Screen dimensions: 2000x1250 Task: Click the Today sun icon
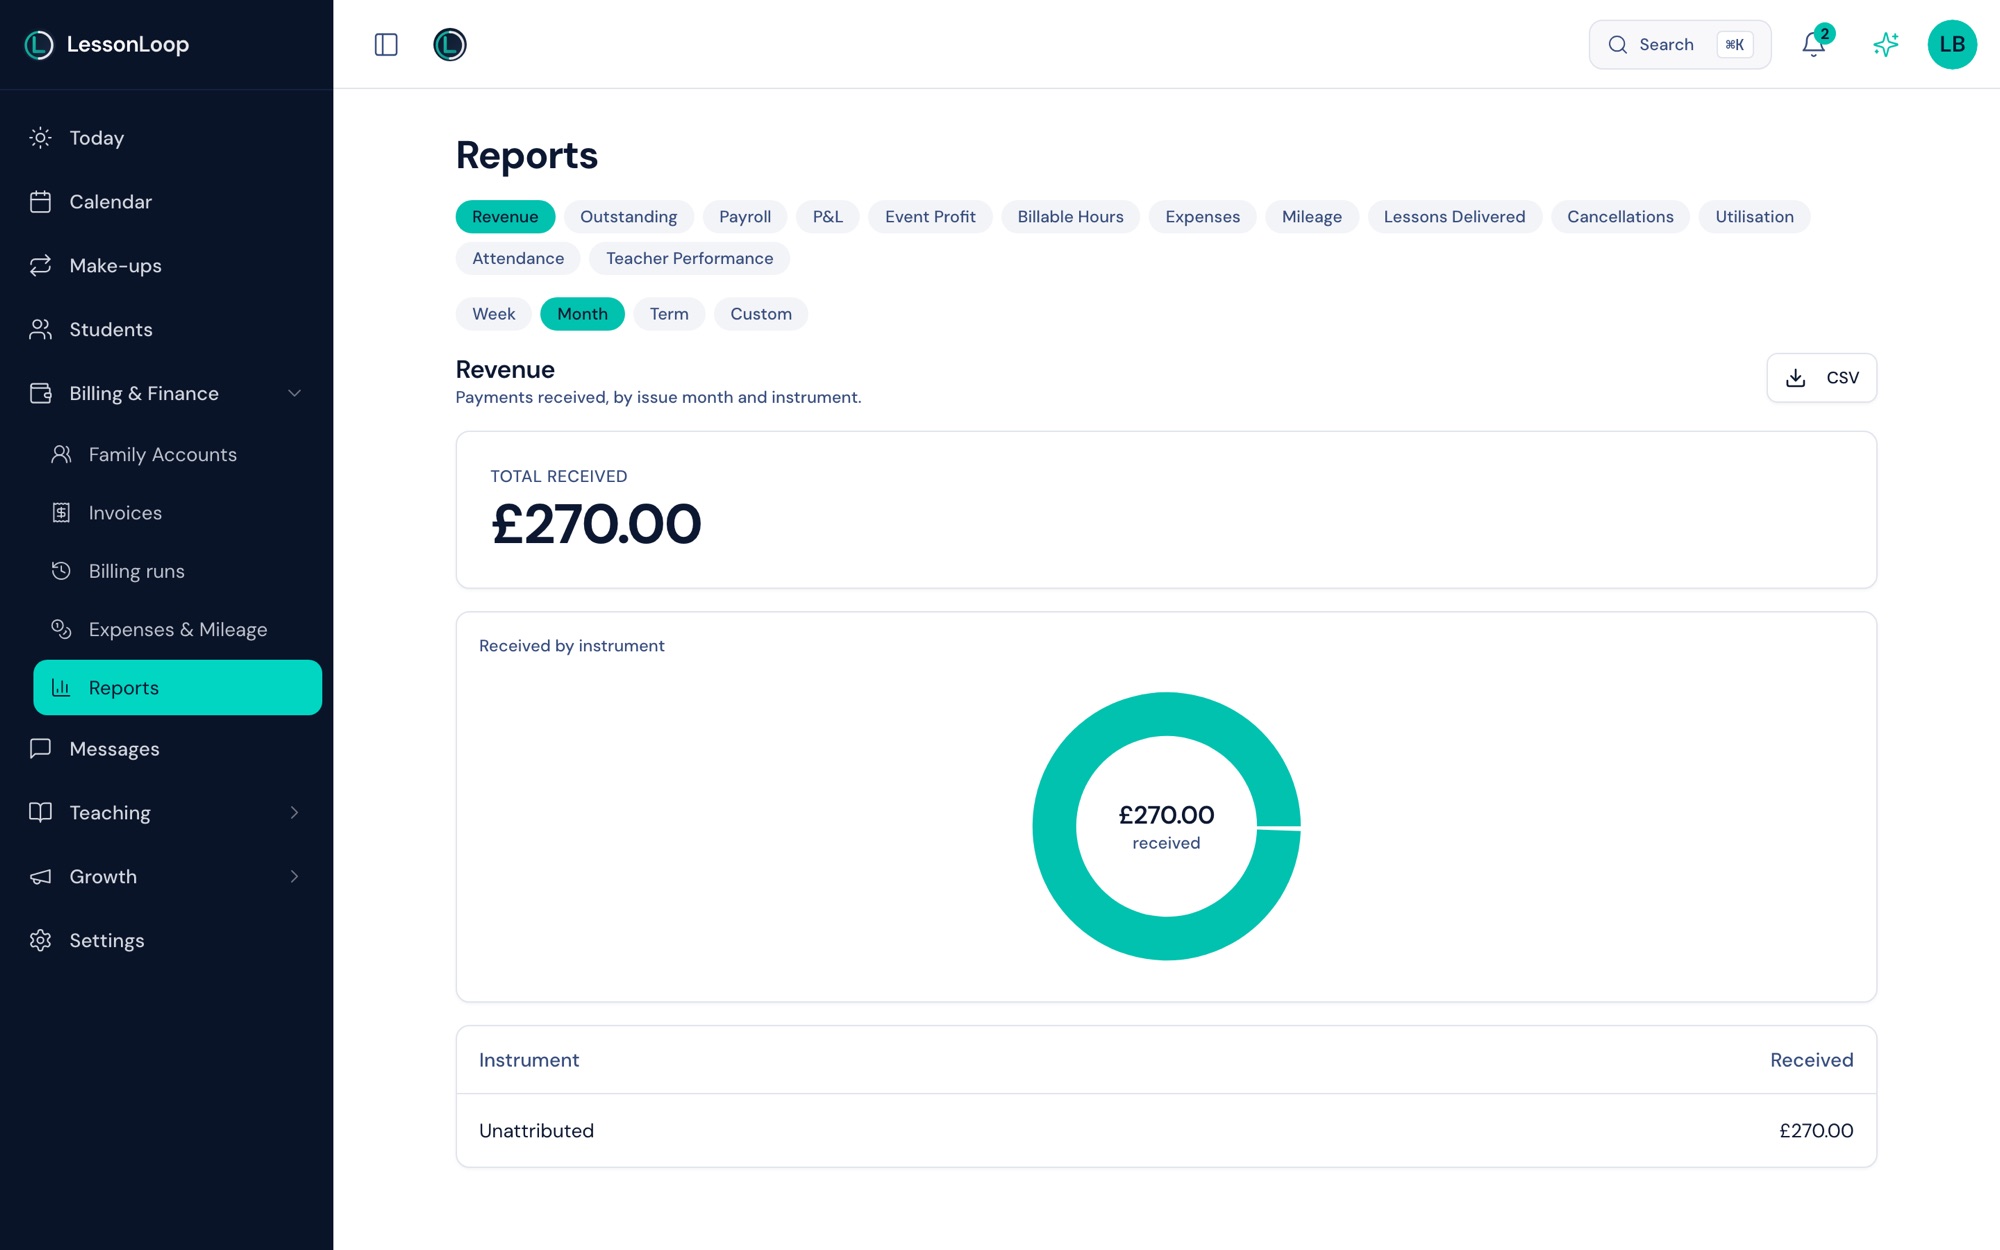click(x=40, y=138)
